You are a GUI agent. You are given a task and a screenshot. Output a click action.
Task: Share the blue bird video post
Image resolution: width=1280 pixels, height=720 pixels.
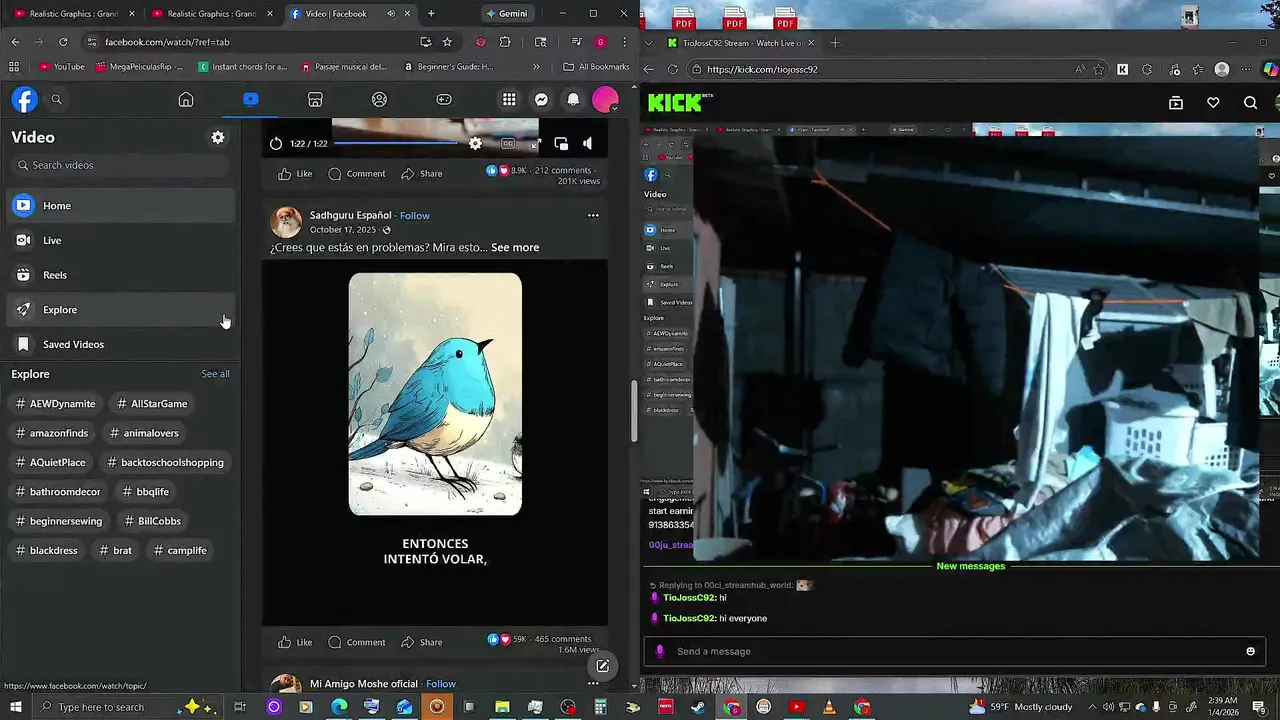click(x=421, y=642)
